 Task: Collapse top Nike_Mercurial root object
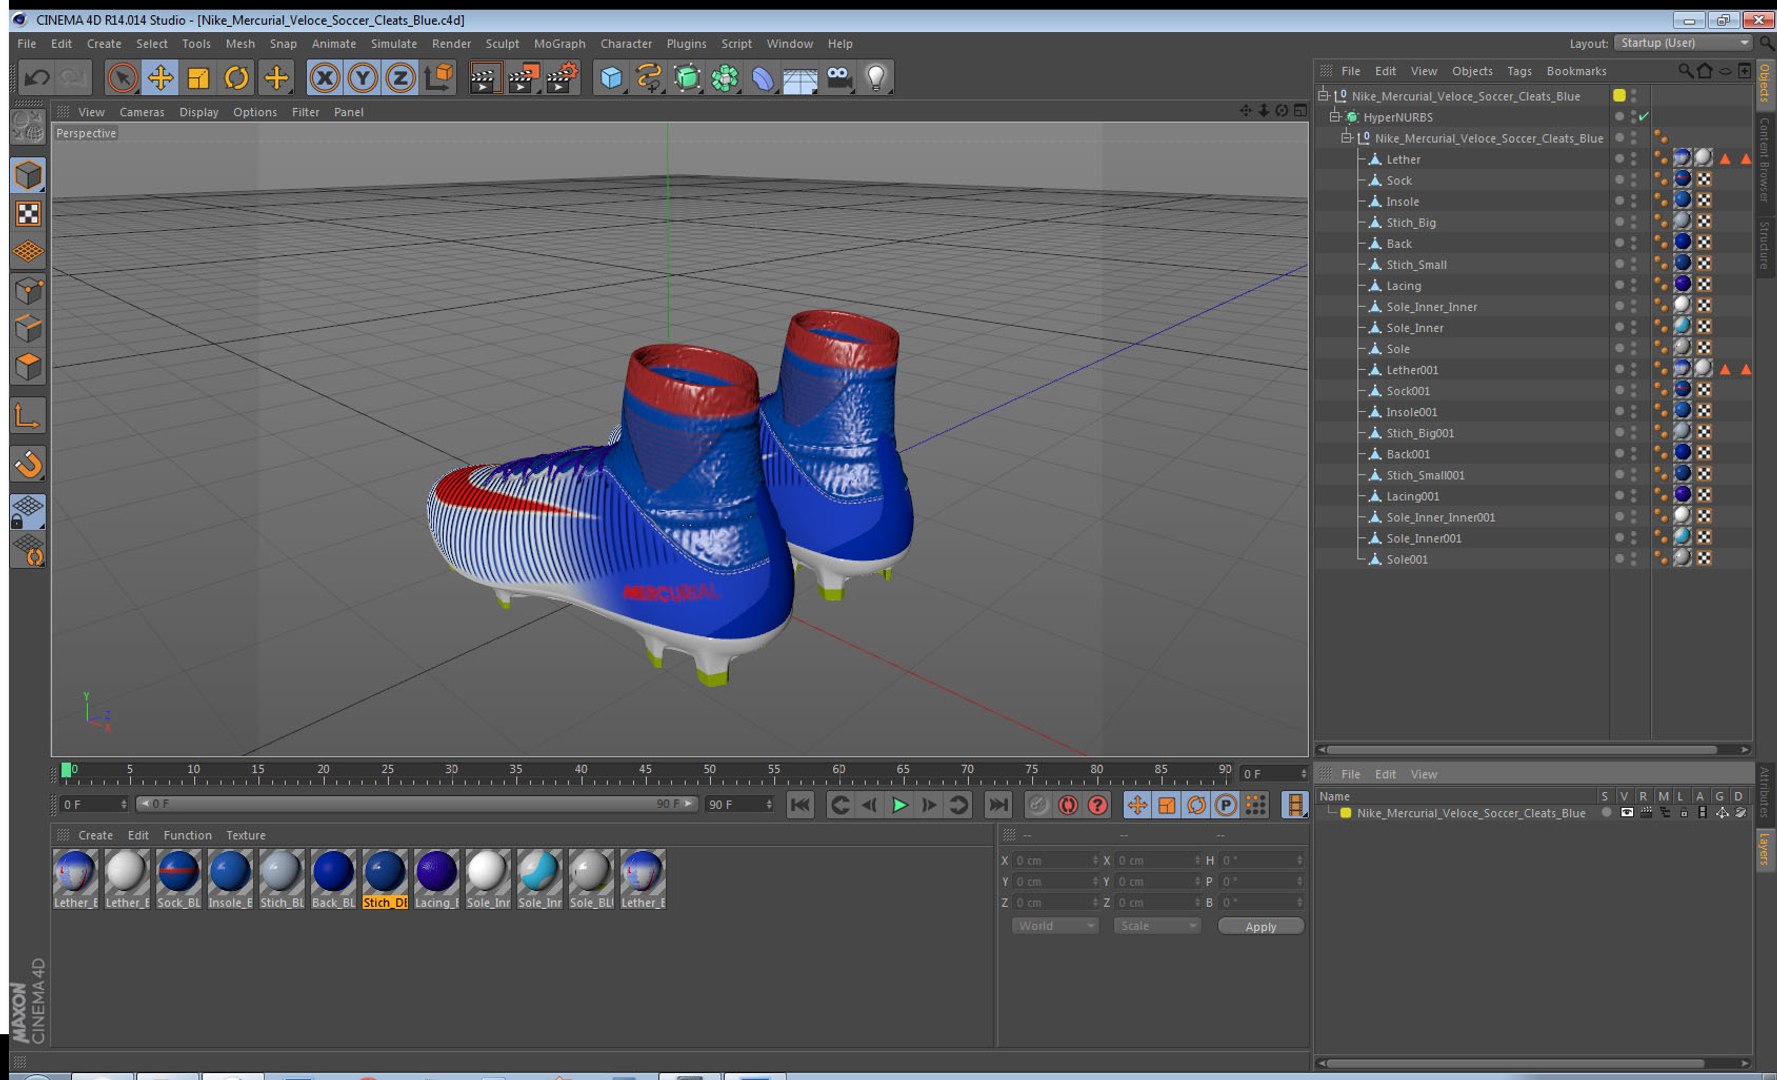point(1323,96)
